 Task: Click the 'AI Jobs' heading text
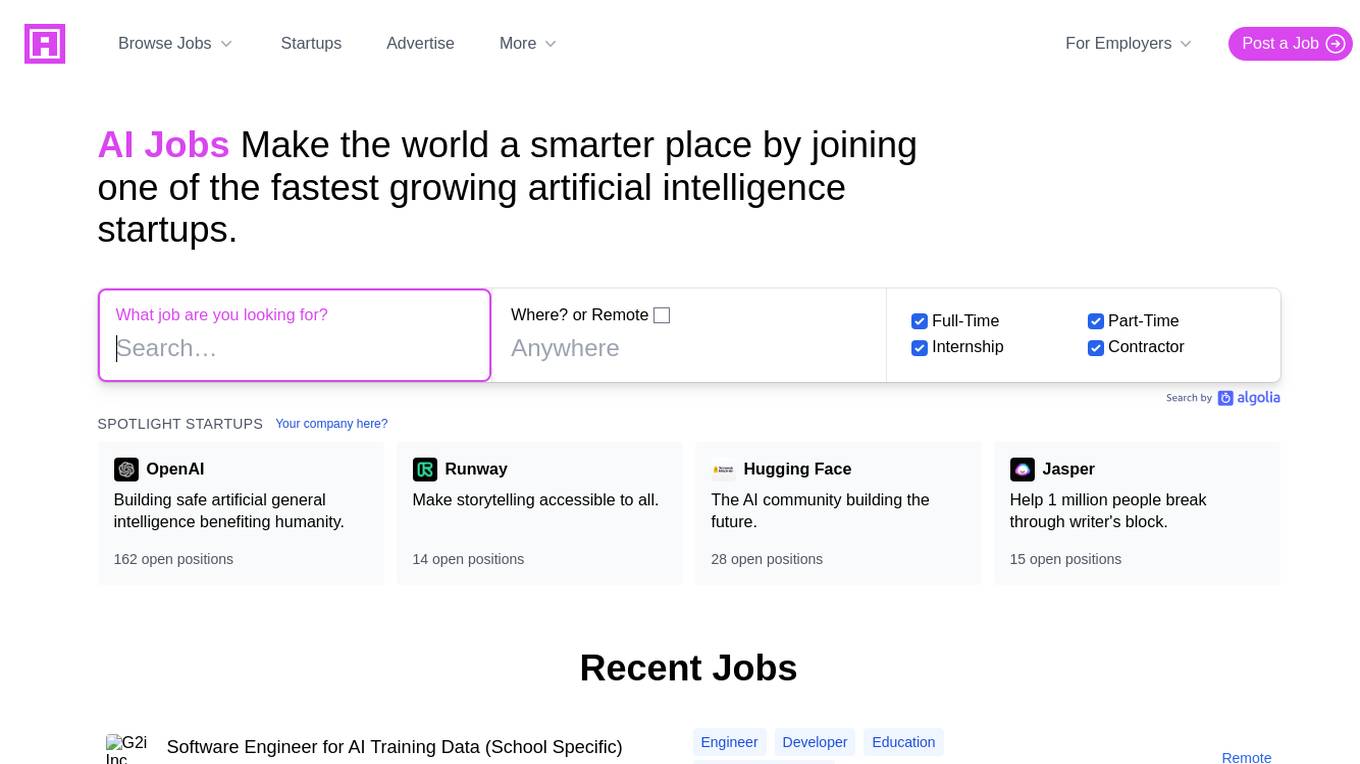[164, 145]
